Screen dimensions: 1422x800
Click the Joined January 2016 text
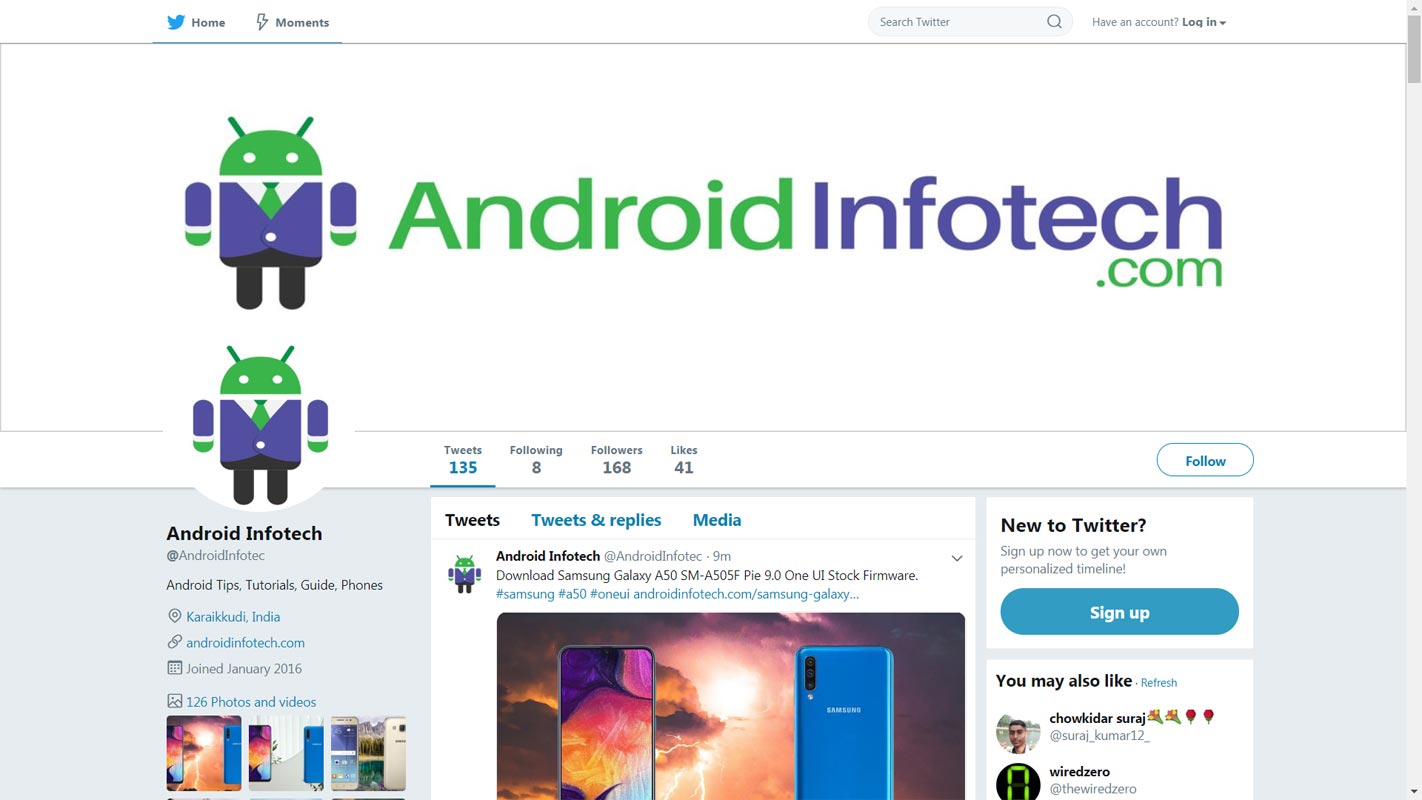pyautogui.click(x=244, y=669)
